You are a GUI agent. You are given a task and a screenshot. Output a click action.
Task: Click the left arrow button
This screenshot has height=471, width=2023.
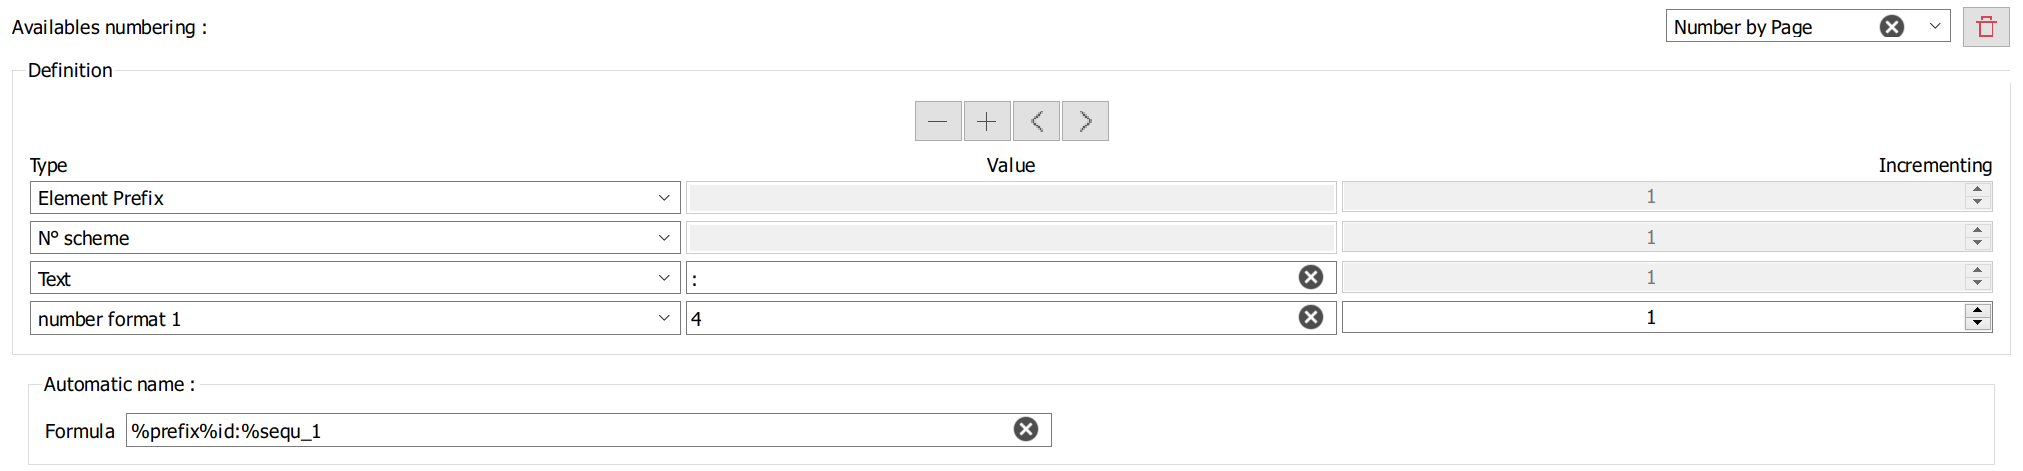click(1036, 121)
